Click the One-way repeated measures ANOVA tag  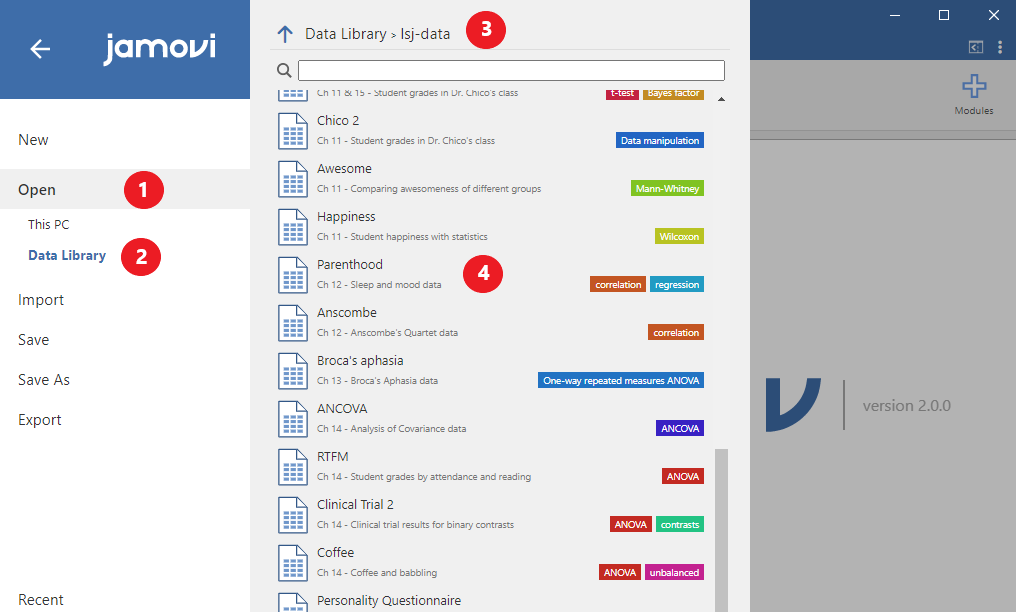621,380
